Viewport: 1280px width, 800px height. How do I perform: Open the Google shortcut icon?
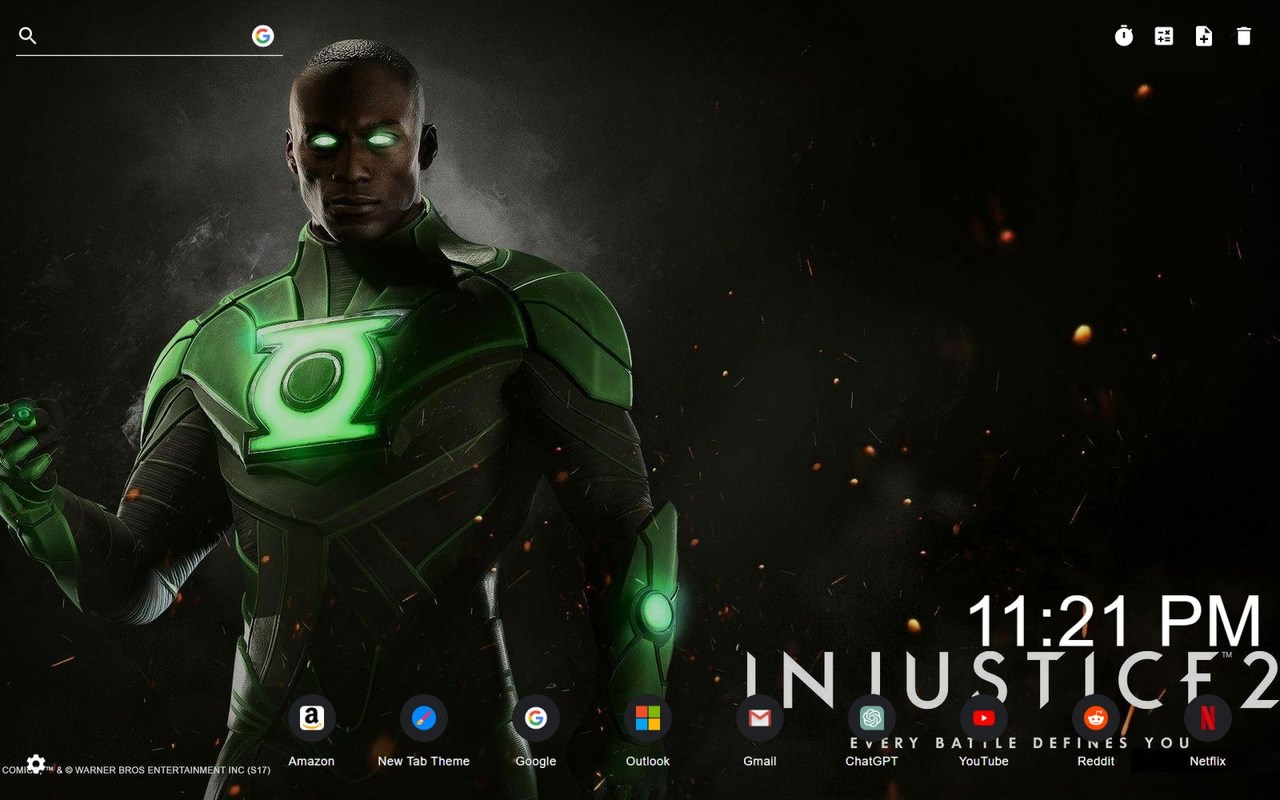pos(536,718)
